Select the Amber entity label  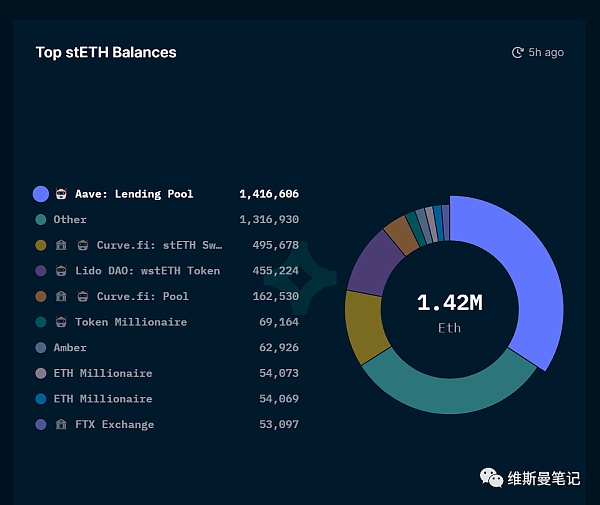pos(70,348)
